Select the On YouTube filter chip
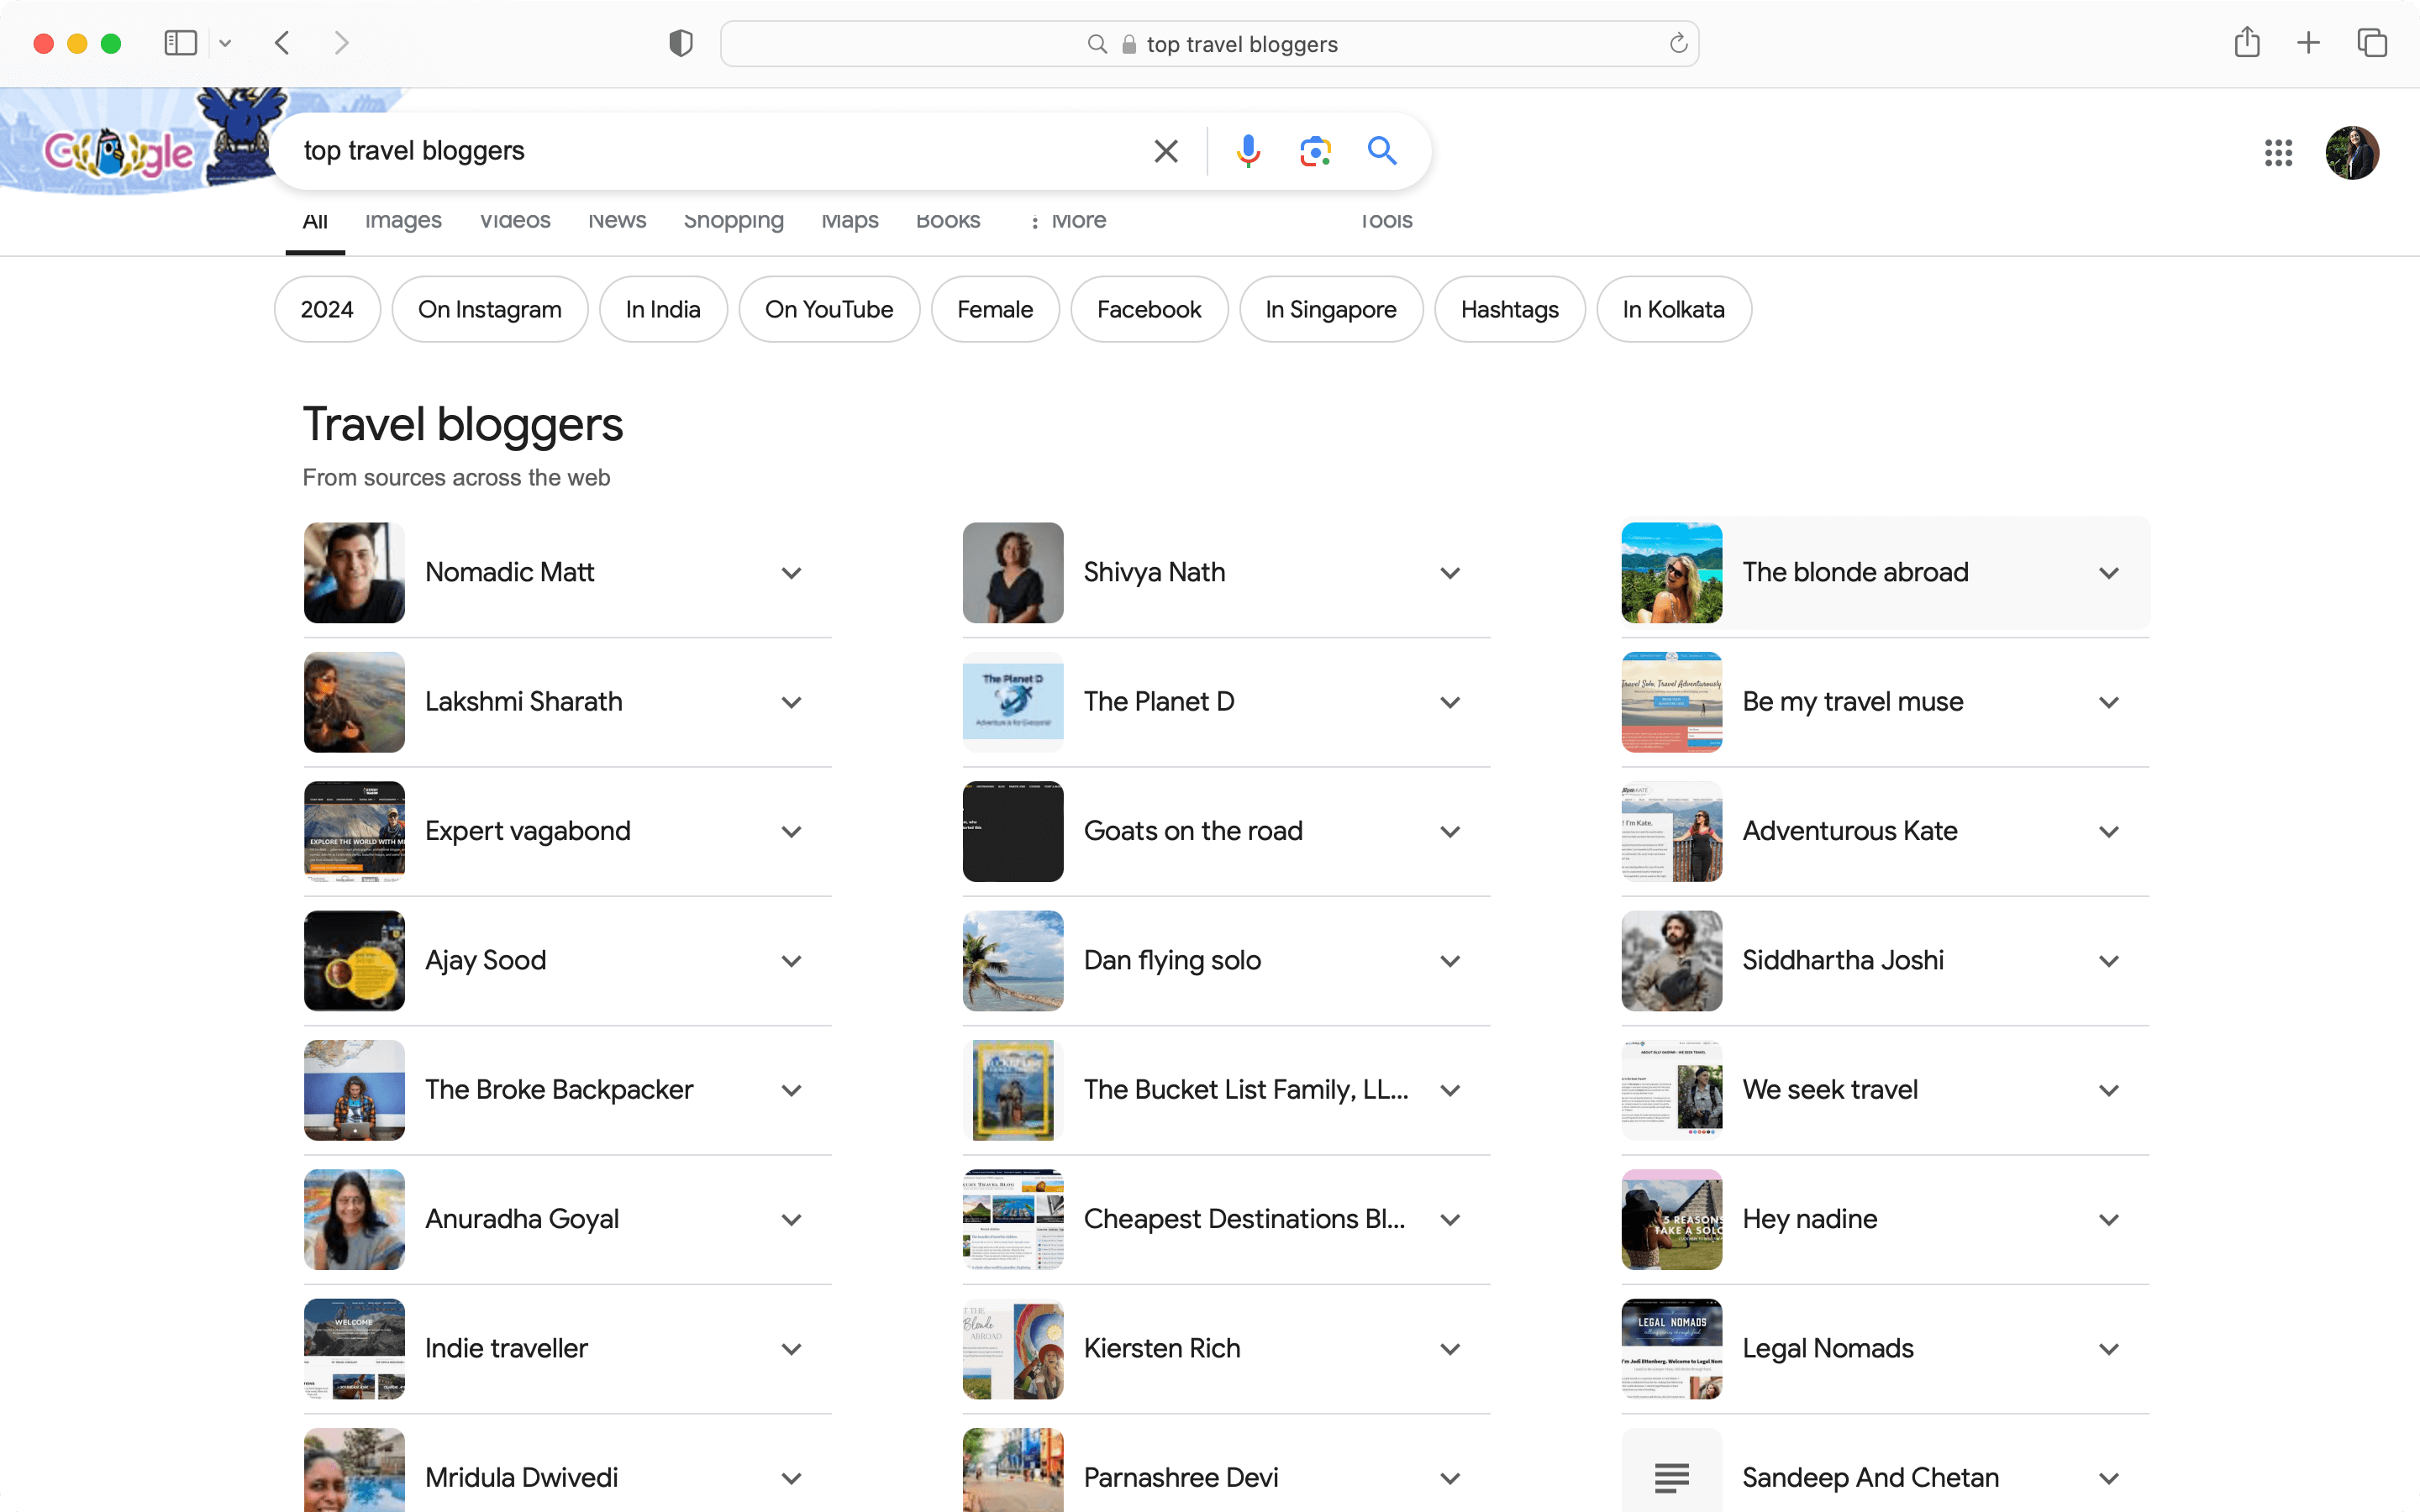This screenshot has width=2420, height=1512. [829, 309]
